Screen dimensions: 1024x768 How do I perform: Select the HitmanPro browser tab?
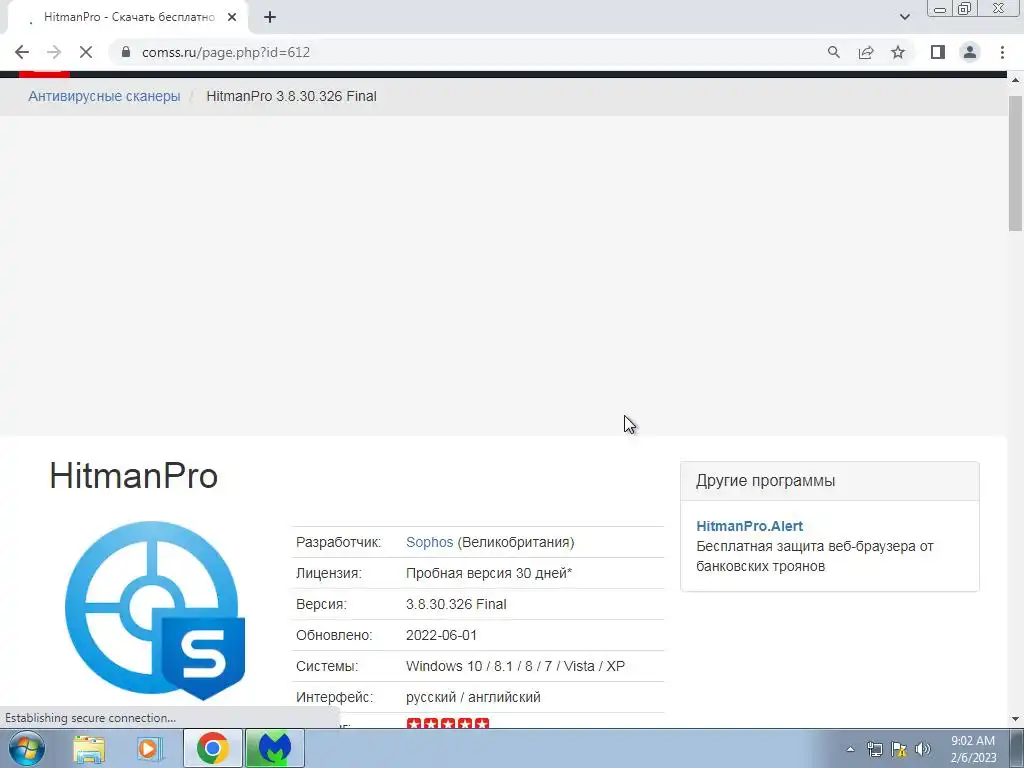pyautogui.click(x=126, y=18)
